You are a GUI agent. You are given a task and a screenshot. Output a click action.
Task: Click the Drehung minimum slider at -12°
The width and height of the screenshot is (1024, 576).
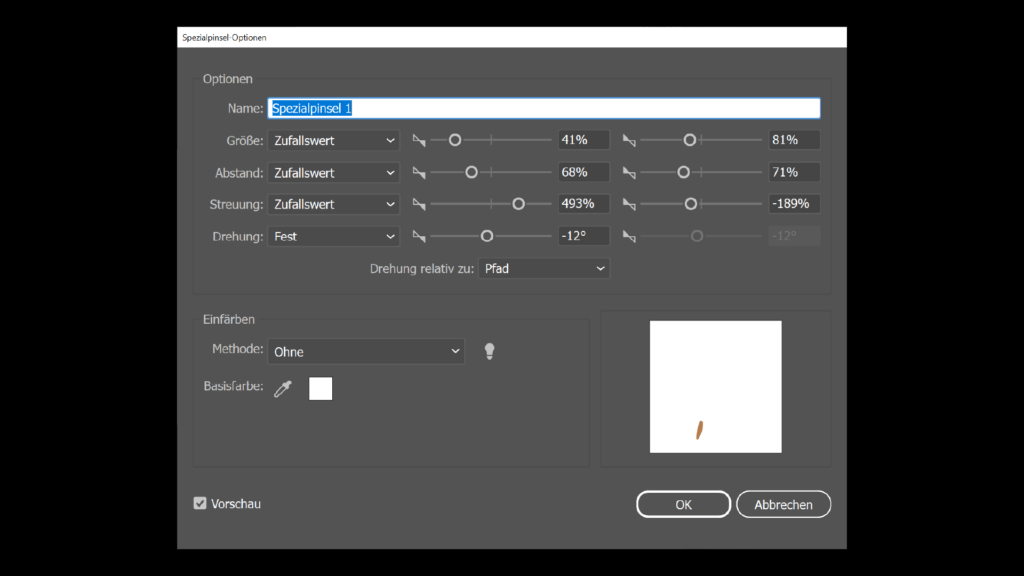(487, 236)
